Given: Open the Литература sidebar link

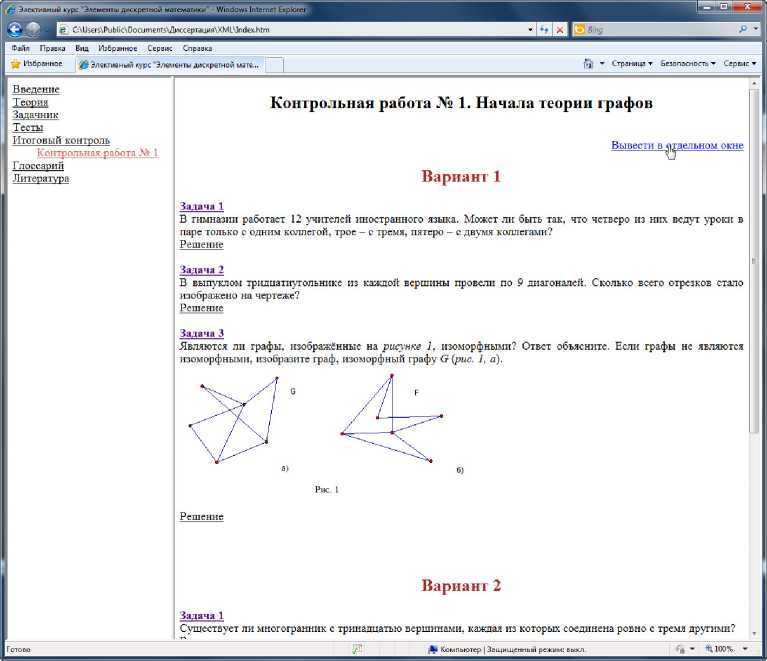Looking at the screenshot, I should (41, 179).
